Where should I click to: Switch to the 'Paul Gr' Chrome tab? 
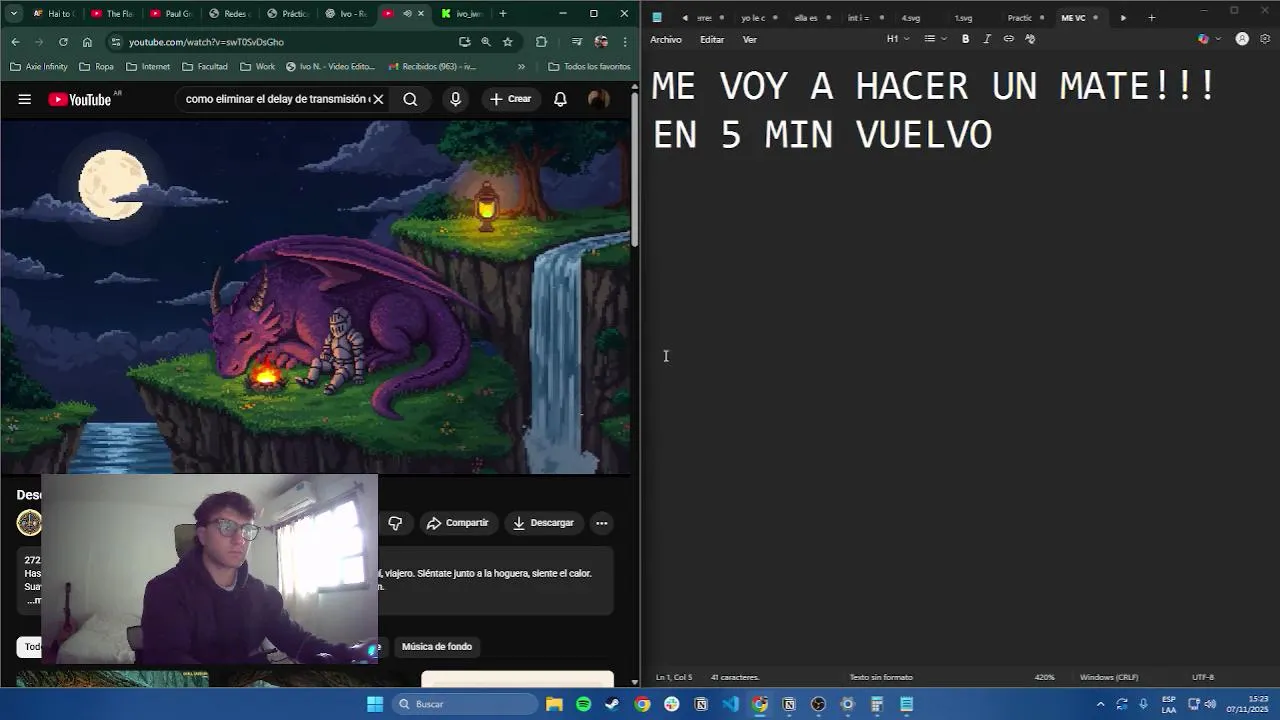tap(171, 14)
